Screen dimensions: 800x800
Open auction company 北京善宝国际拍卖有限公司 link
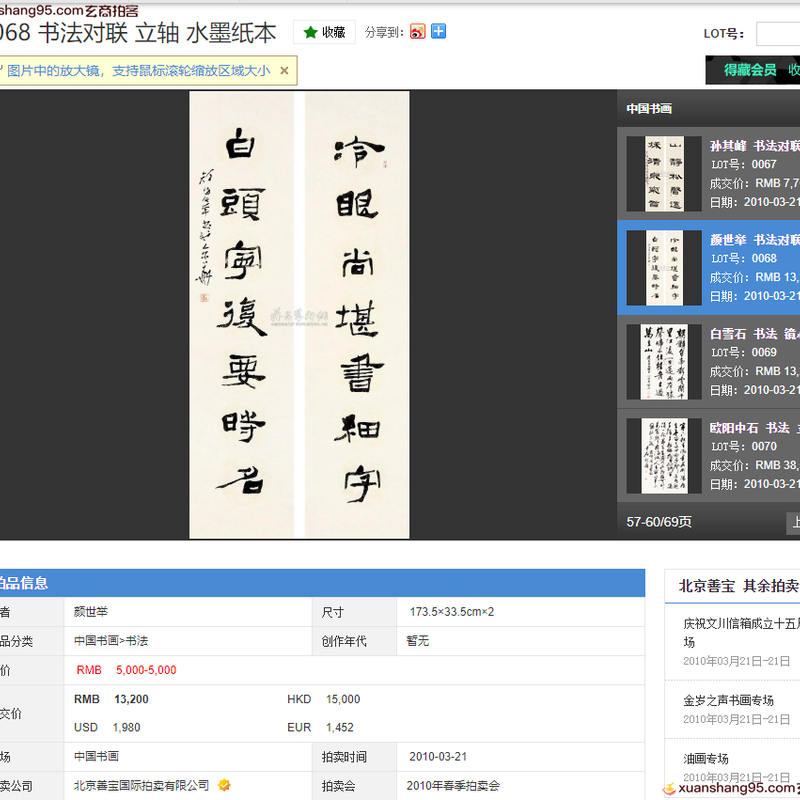click(x=142, y=785)
